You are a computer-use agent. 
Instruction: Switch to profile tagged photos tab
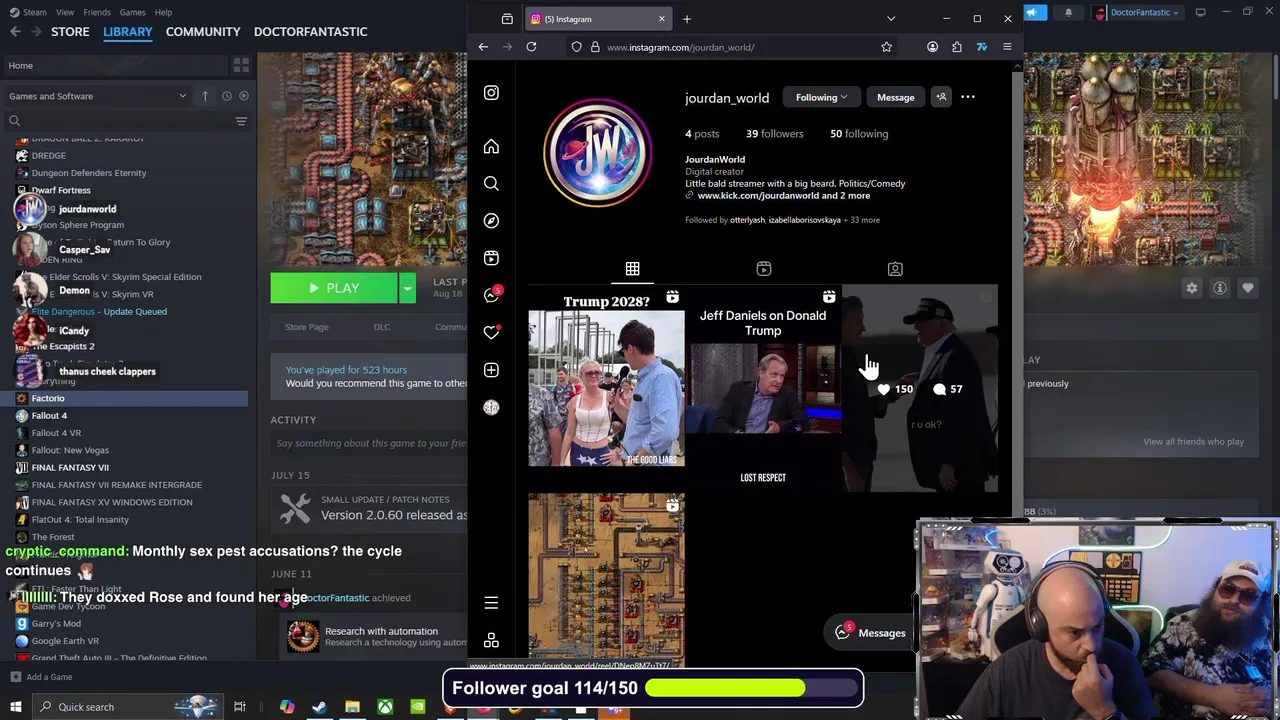[895, 269]
